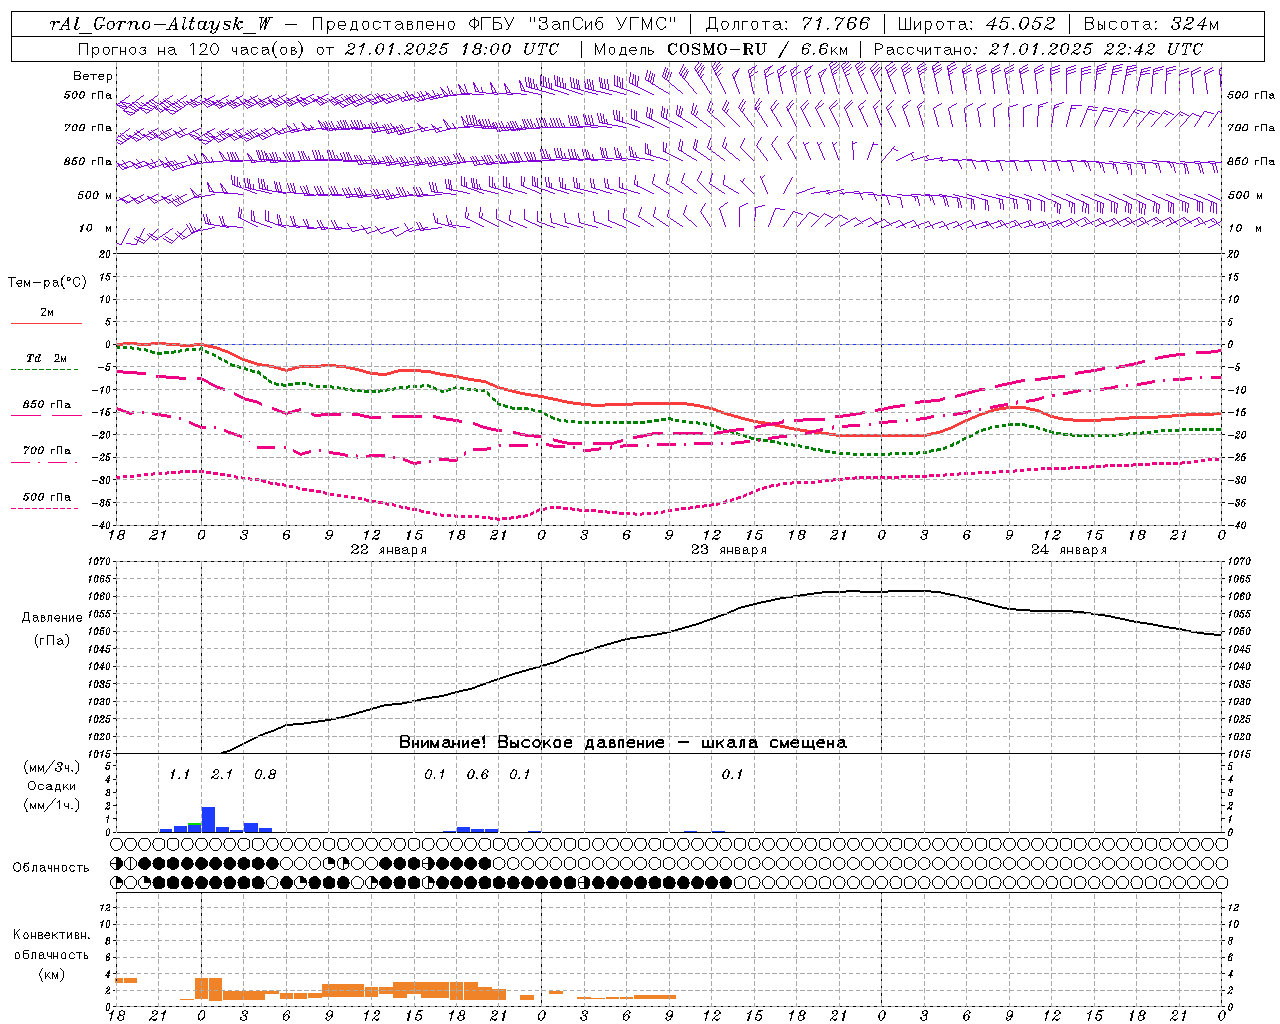This screenshot has height=1024, width=1280.
Task: Click the left 10 м wind level label
Action: [96, 228]
